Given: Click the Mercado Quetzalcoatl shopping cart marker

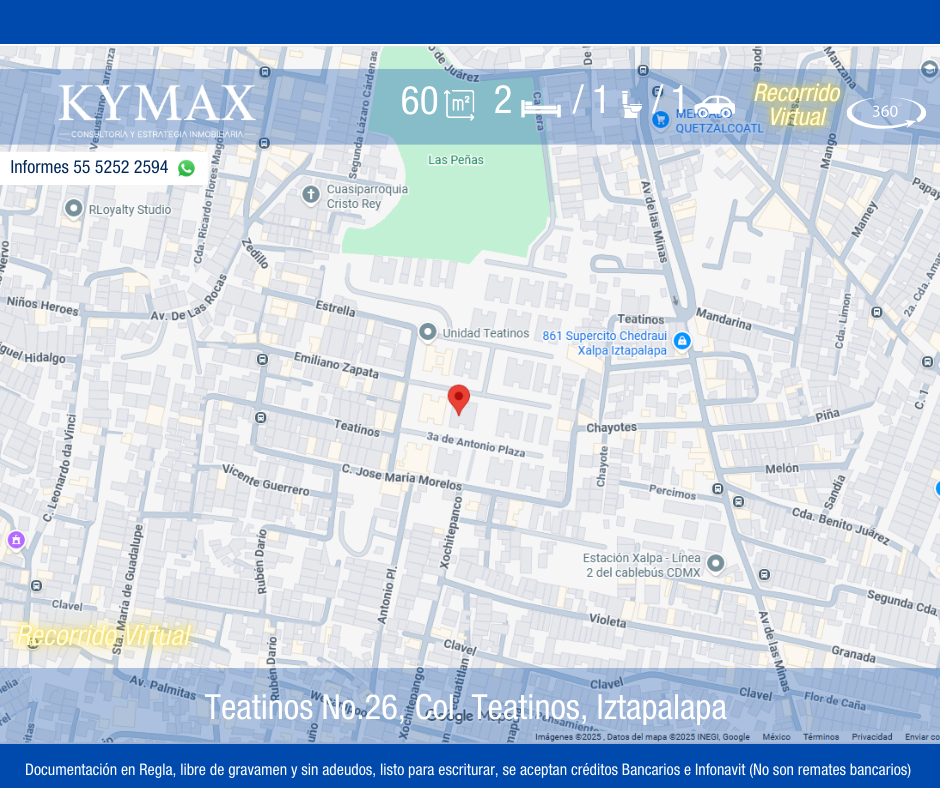Looking at the screenshot, I should click(660, 119).
